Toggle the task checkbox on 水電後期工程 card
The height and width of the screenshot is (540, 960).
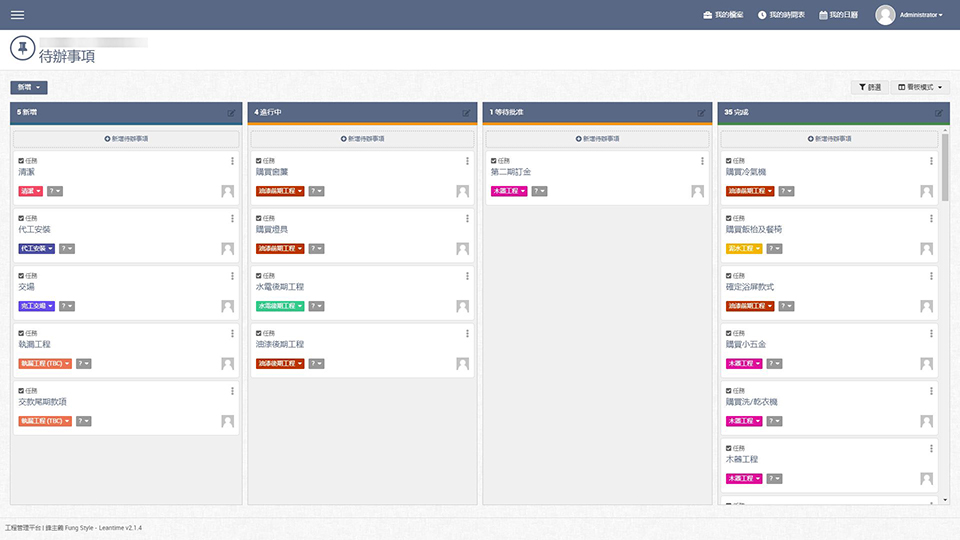pyautogui.click(x=259, y=275)
